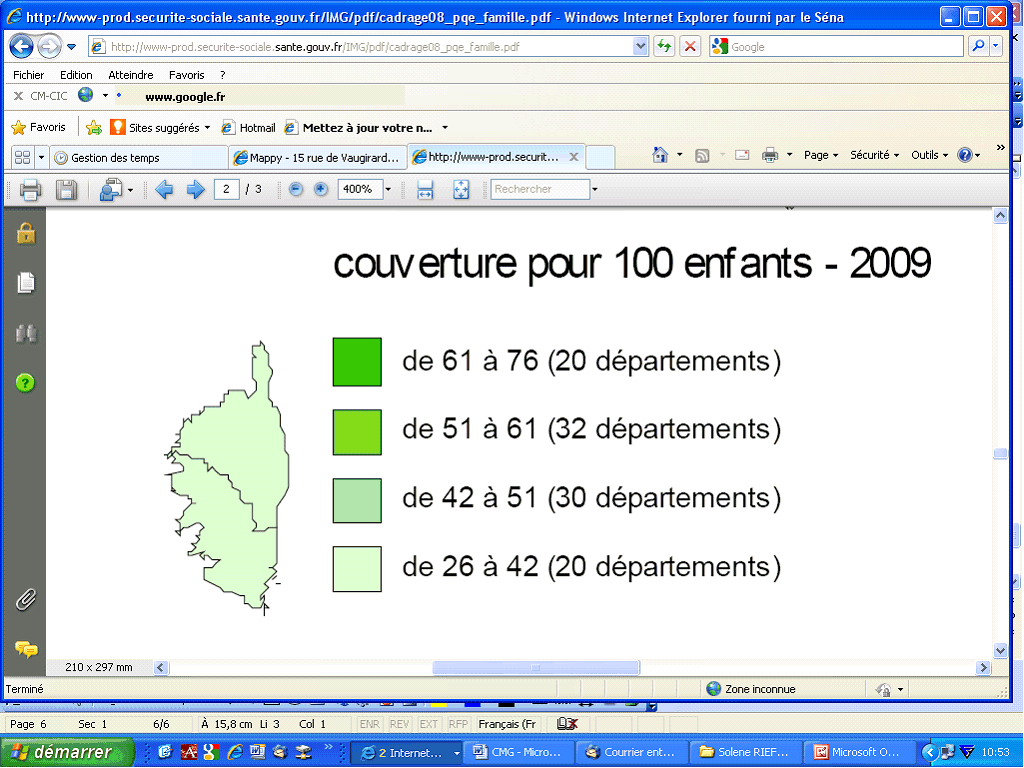Expand the 400% zoom level dropdown

pos(388,189)
